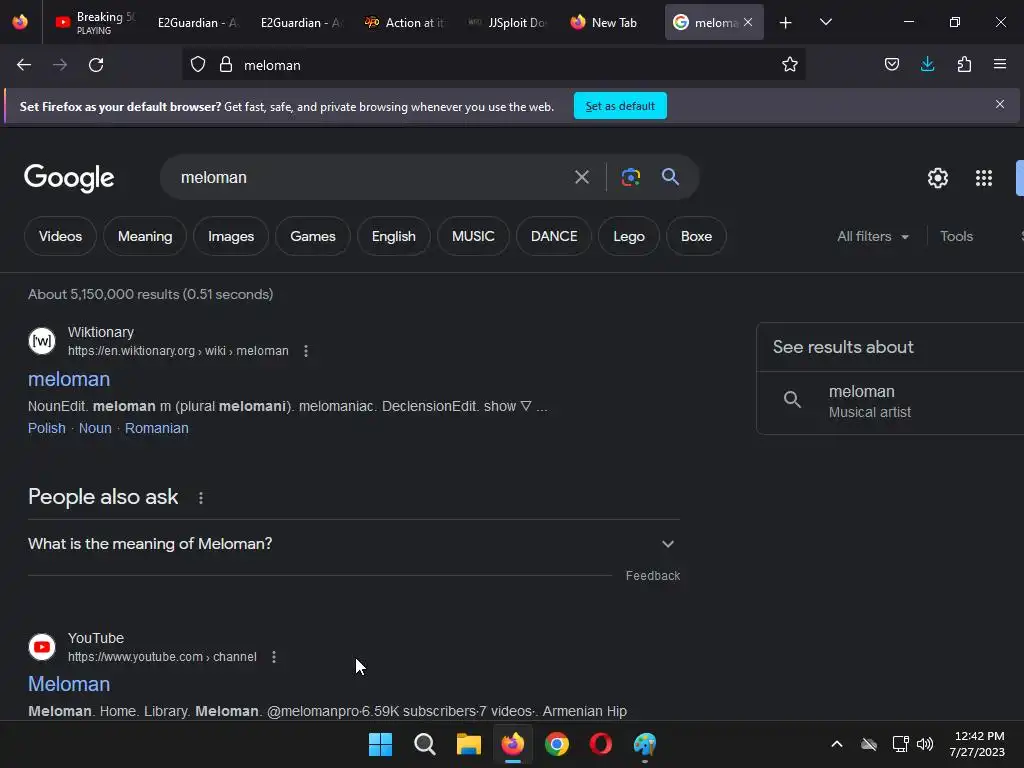
Task: Show hidden system tray icons
Action: click(837, 744)
